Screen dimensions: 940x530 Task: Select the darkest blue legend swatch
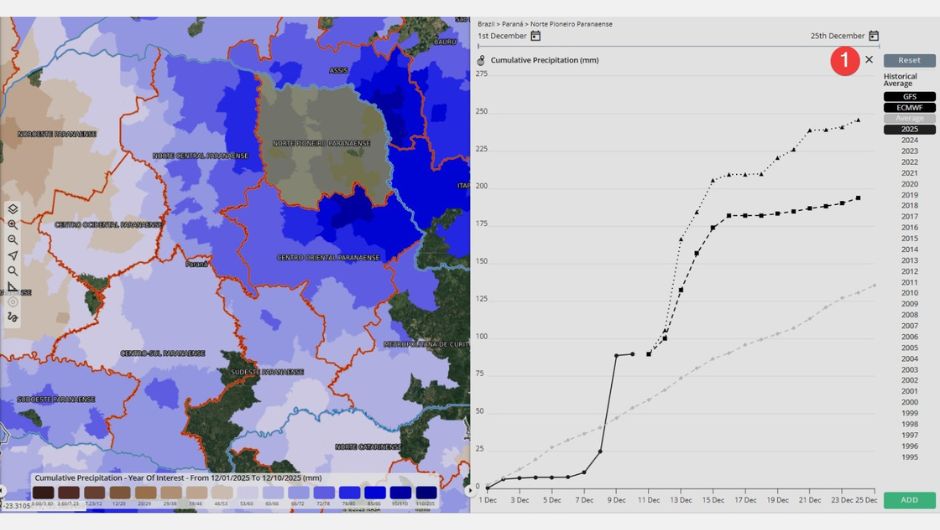click(427, 492)
